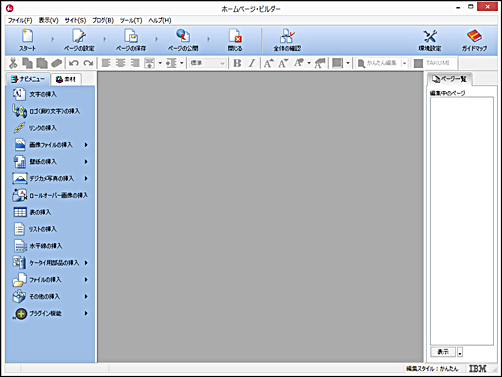Image resolution: width=502 pixels, height=377 pixels.
Task: Open the ブログ(B) menu
Action: pos(103,20)
